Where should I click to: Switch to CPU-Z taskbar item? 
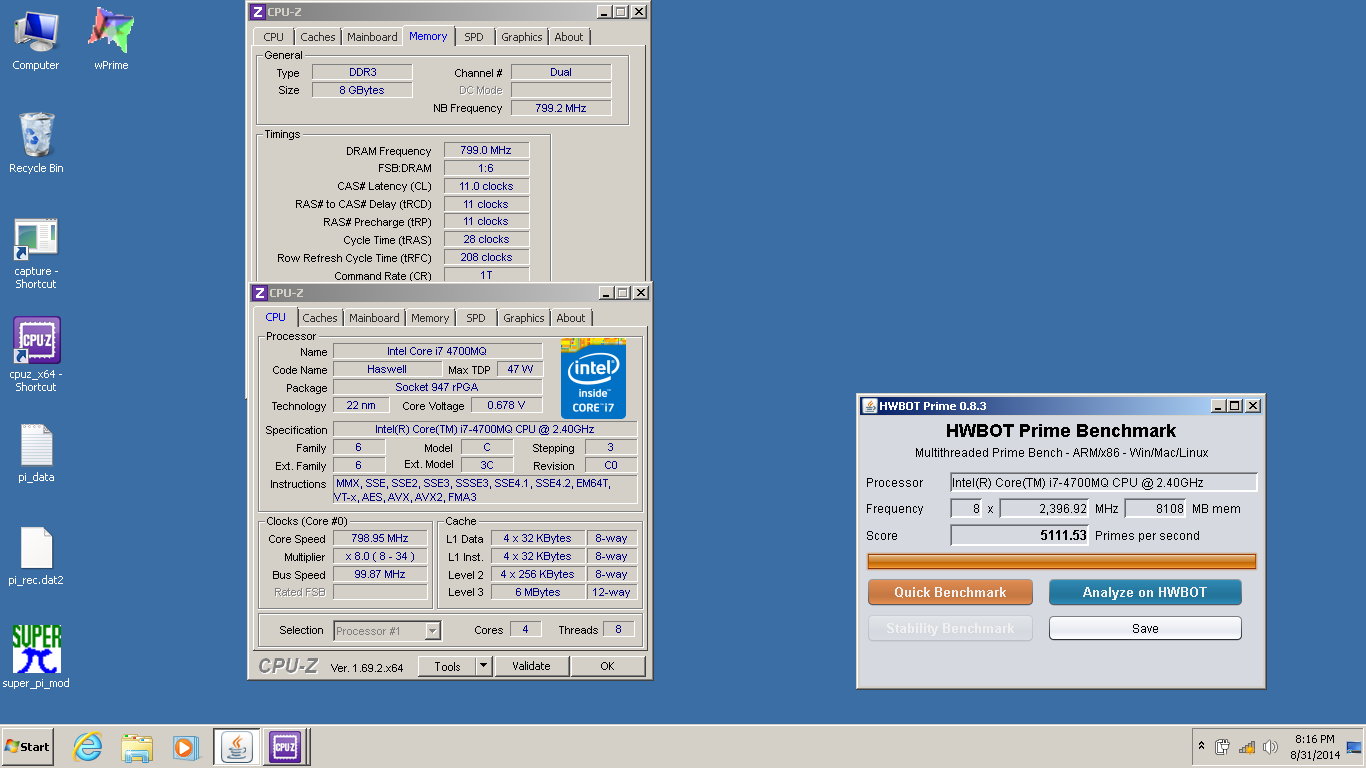click(284, 747)
